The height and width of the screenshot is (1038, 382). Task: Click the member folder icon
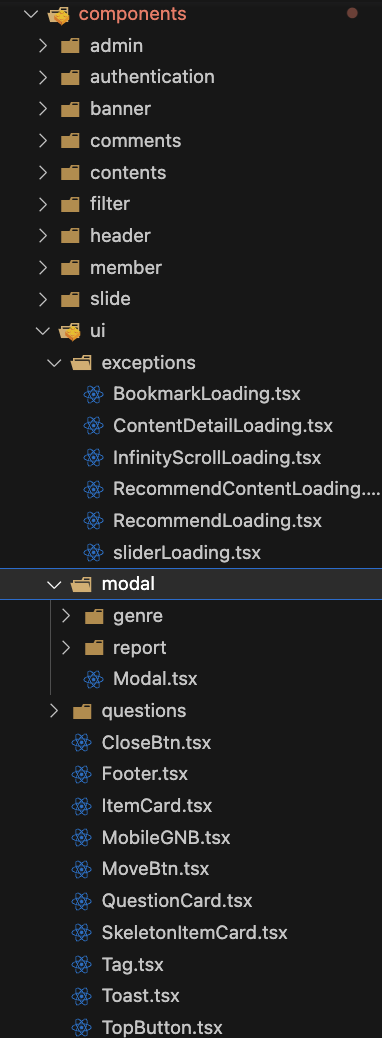[x=70, y=267]
